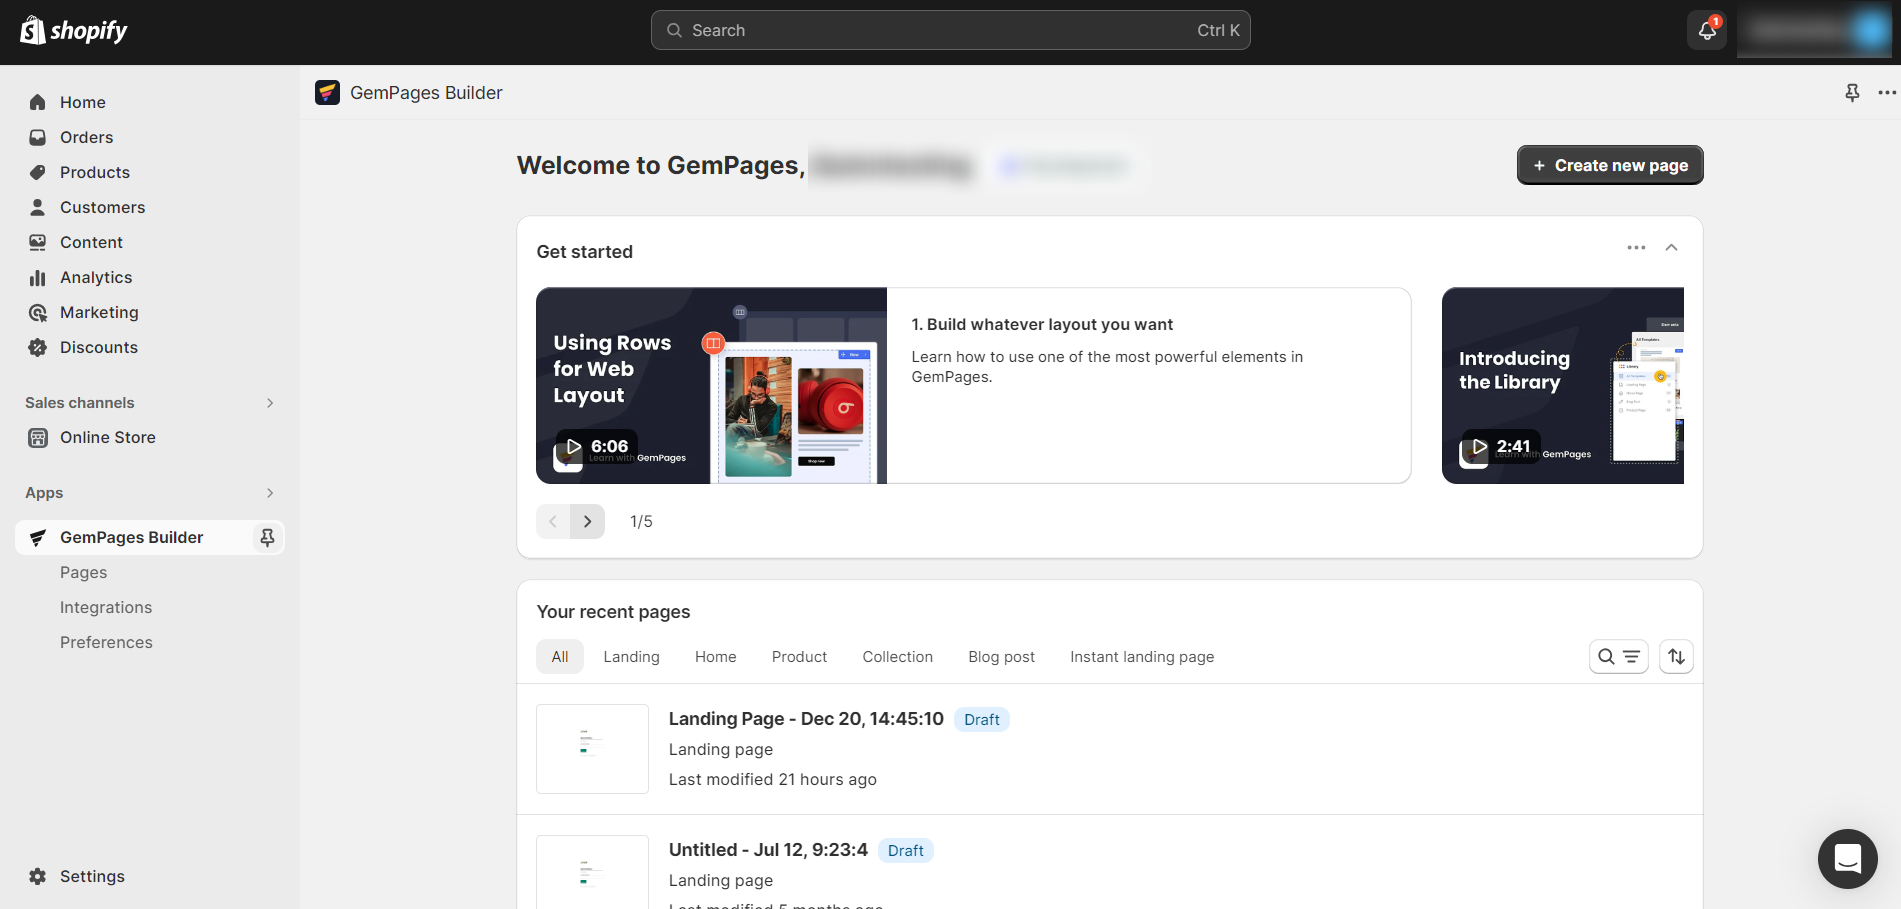Open the Get started card options menu
This screenshot has width=1901, height=909.
(1636, 247)
